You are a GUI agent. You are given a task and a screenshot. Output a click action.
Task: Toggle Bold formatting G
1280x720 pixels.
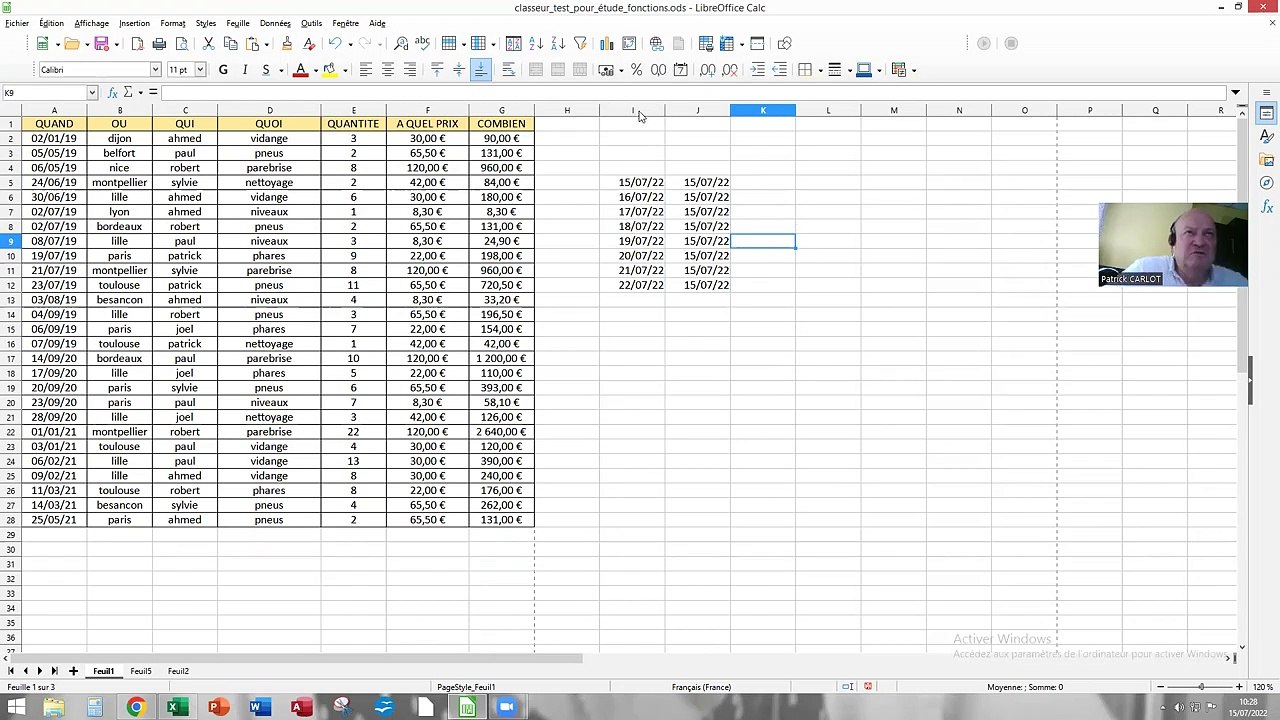click(x=223, y=69)
